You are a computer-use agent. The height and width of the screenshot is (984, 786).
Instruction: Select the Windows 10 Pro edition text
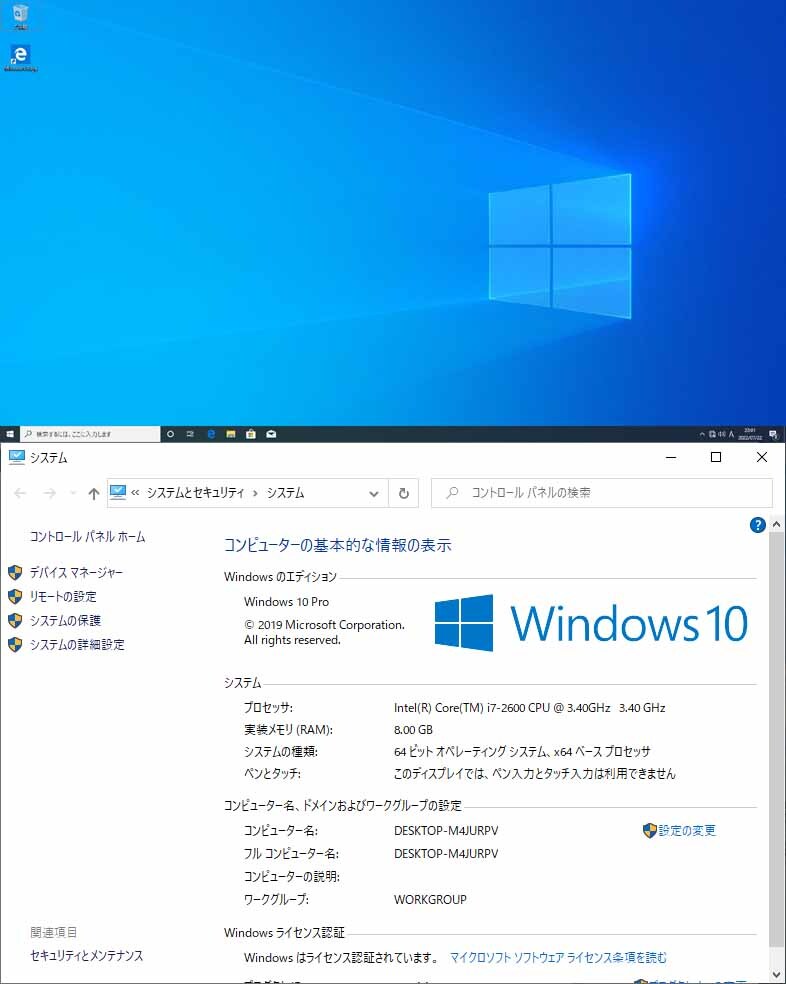pyautogui.click(x=286, y=601)
